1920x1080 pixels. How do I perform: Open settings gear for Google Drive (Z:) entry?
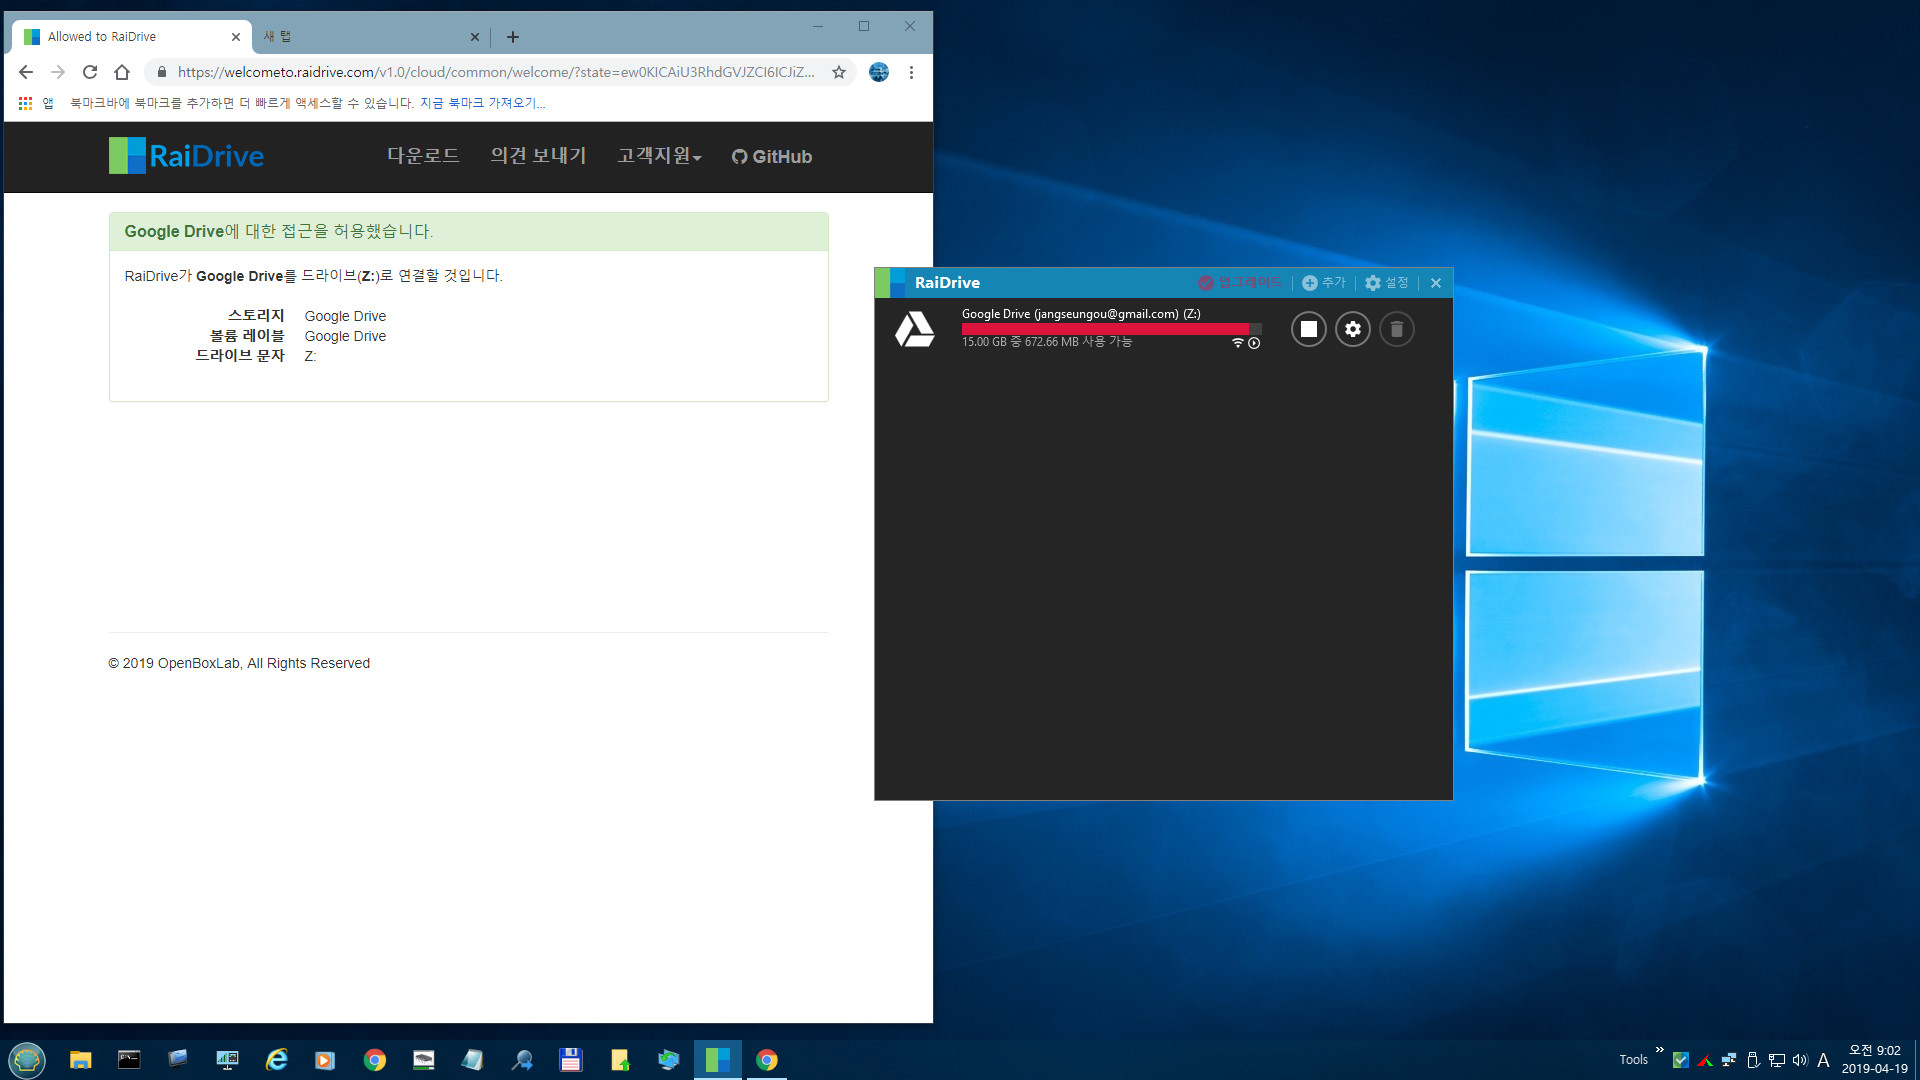tap(1352, 329)
